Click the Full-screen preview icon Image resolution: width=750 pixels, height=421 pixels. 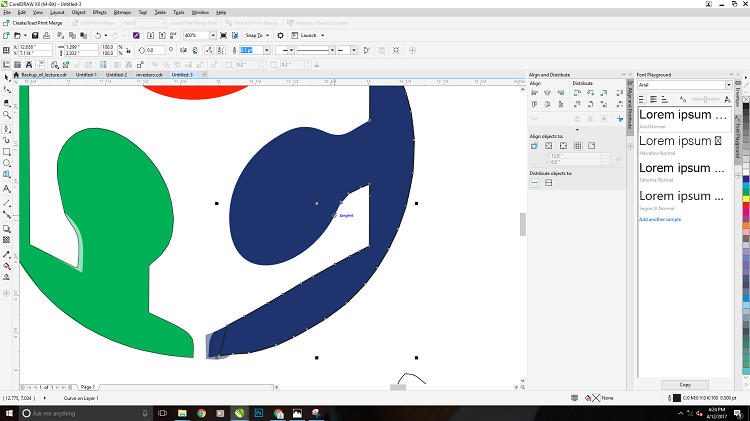click(x=223, y=35)
